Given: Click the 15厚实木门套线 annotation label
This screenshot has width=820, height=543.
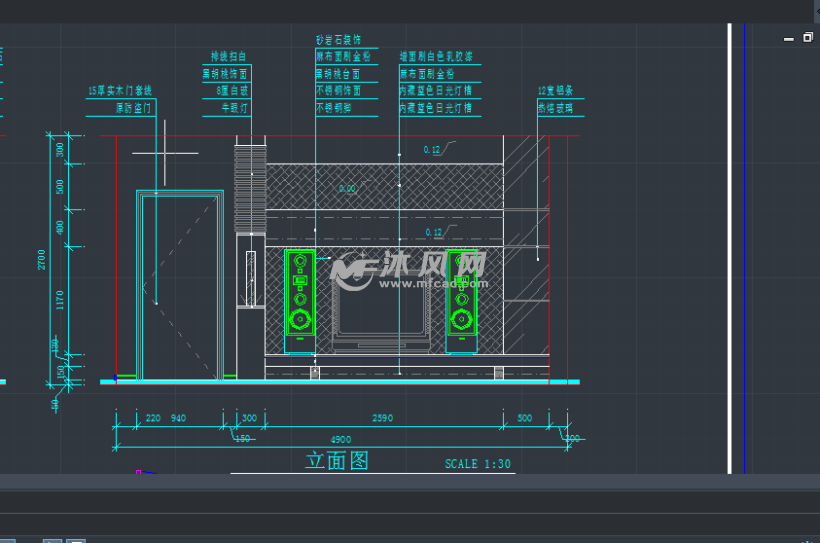Looking at the screenshot, I should [119, 91].
